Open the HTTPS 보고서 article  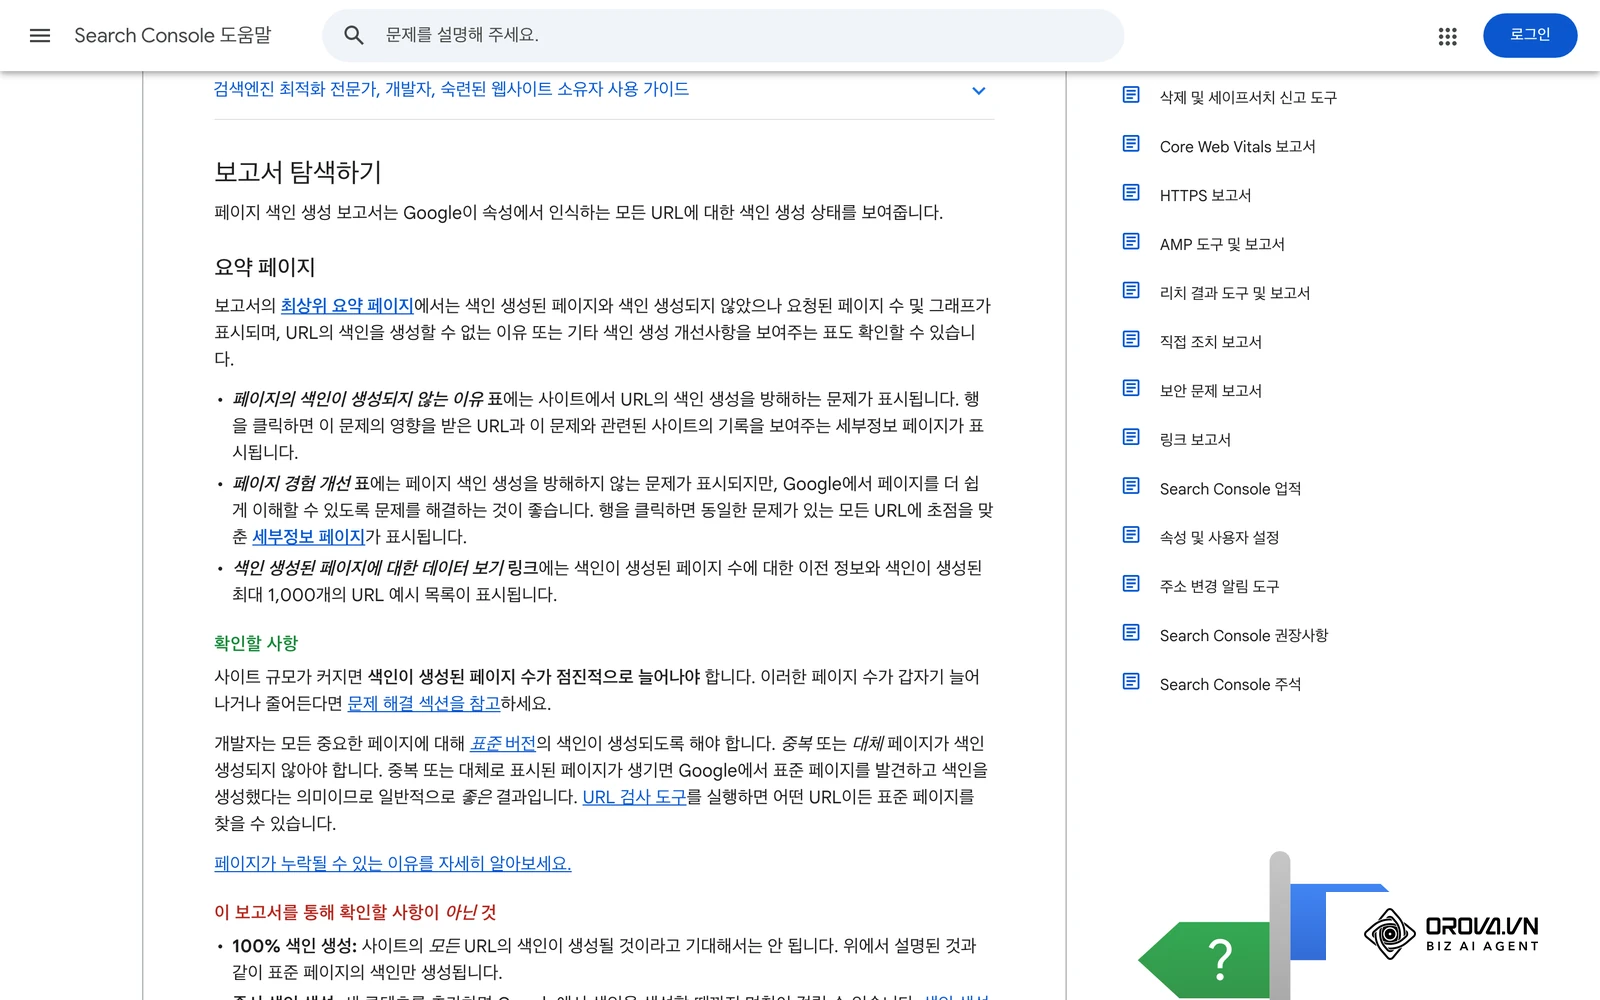(1205, 196)
